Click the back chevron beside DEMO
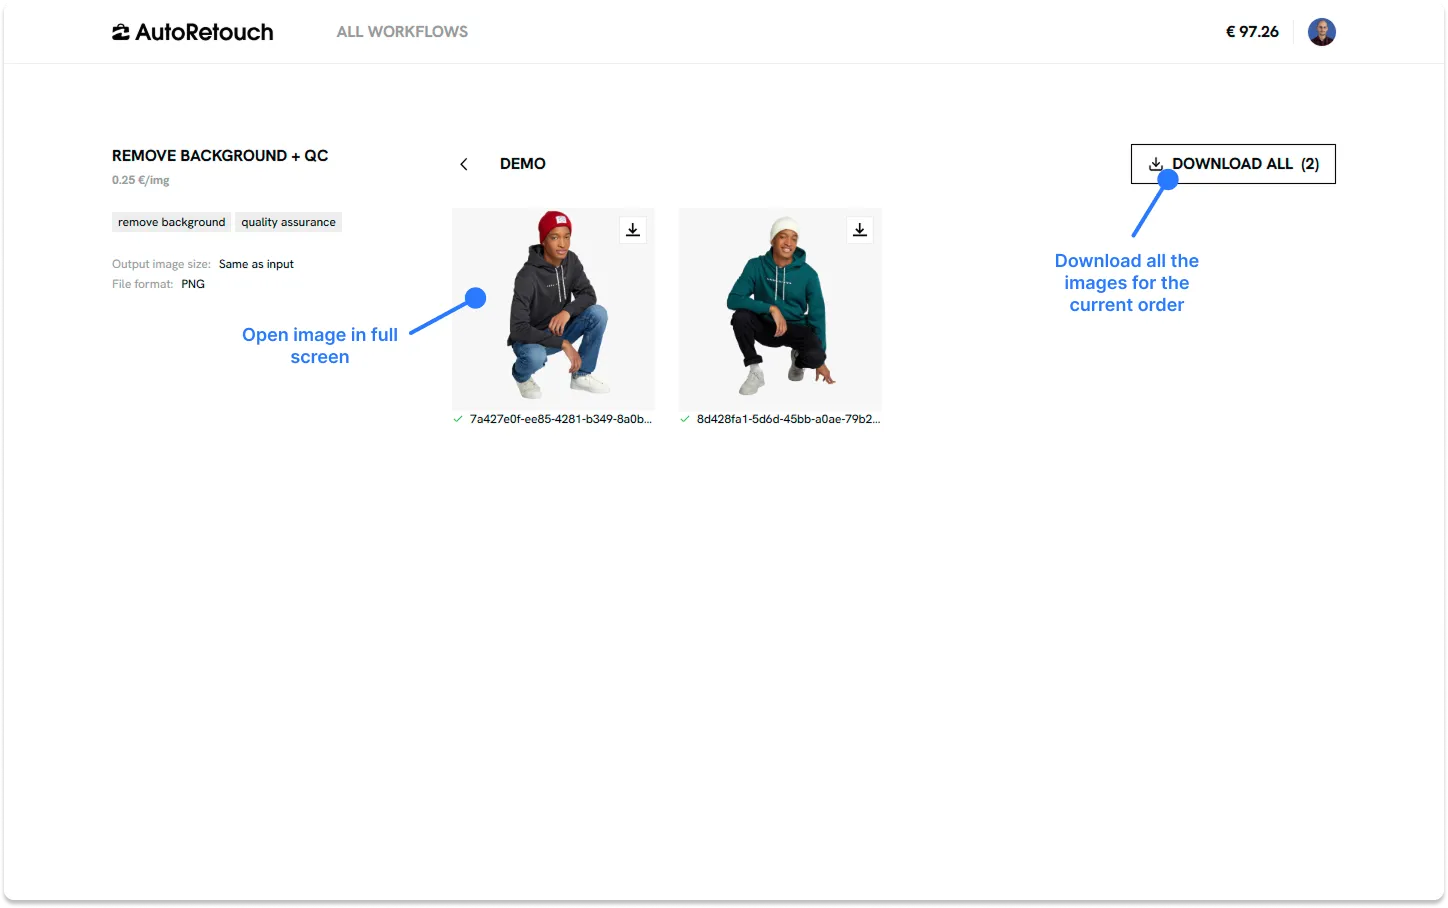The image size is (1448, 908). point(464,163)
